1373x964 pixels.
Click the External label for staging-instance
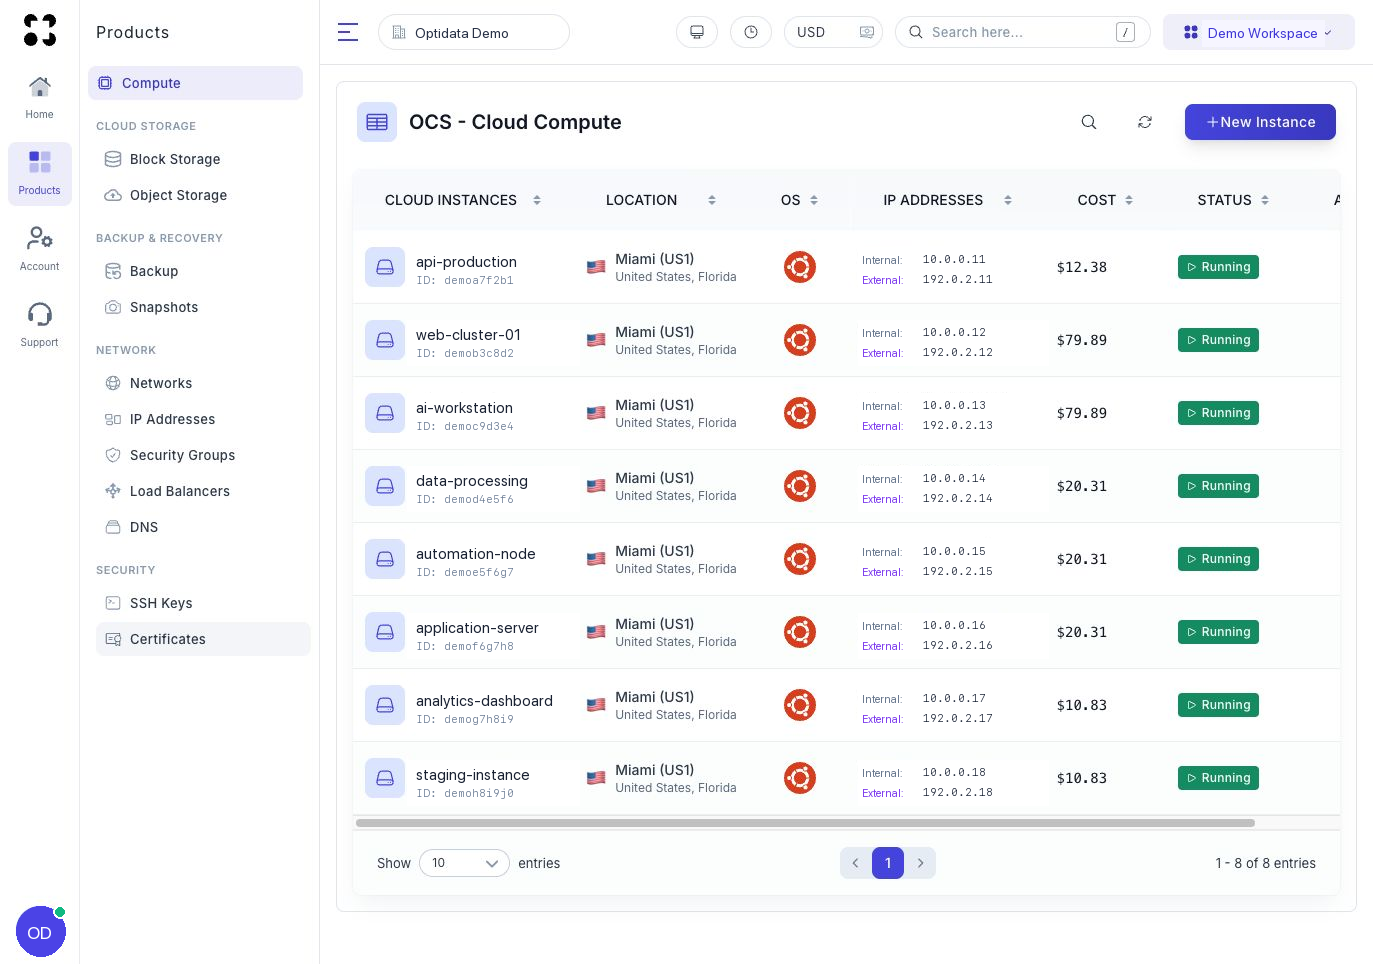click(x=882, y=793)
